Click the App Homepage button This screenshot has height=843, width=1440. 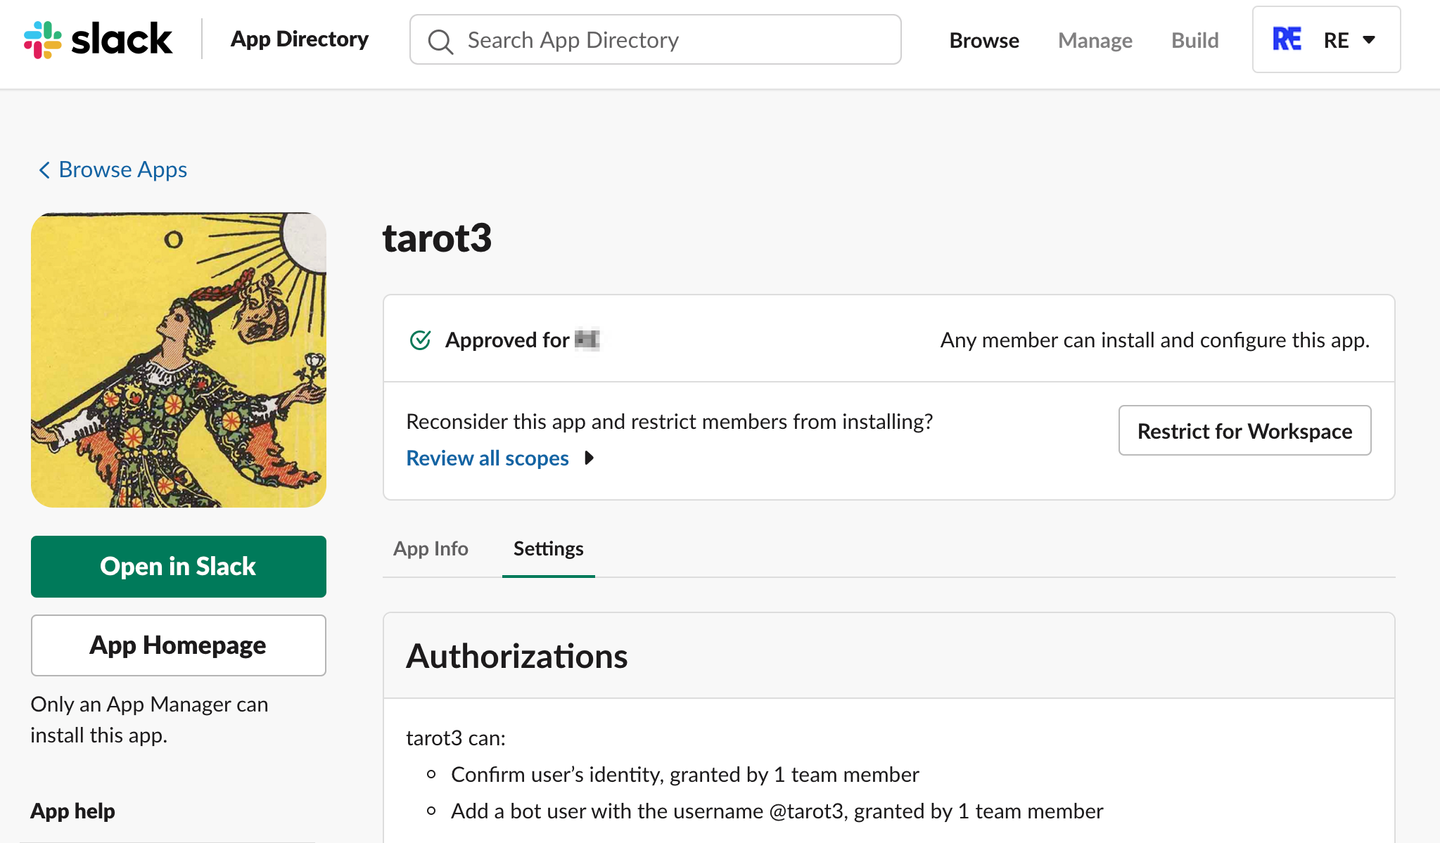tap(179, 645)
